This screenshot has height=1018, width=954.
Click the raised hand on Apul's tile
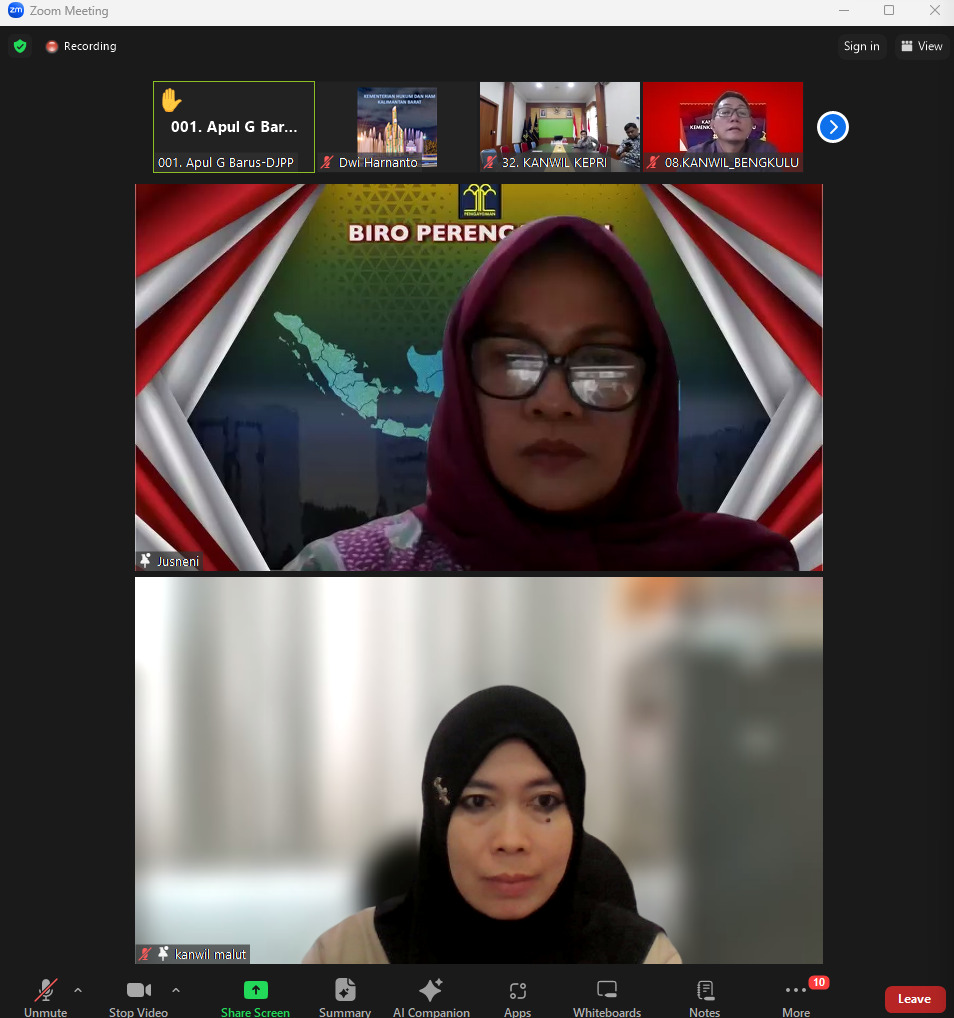click(x=171, y=100)
